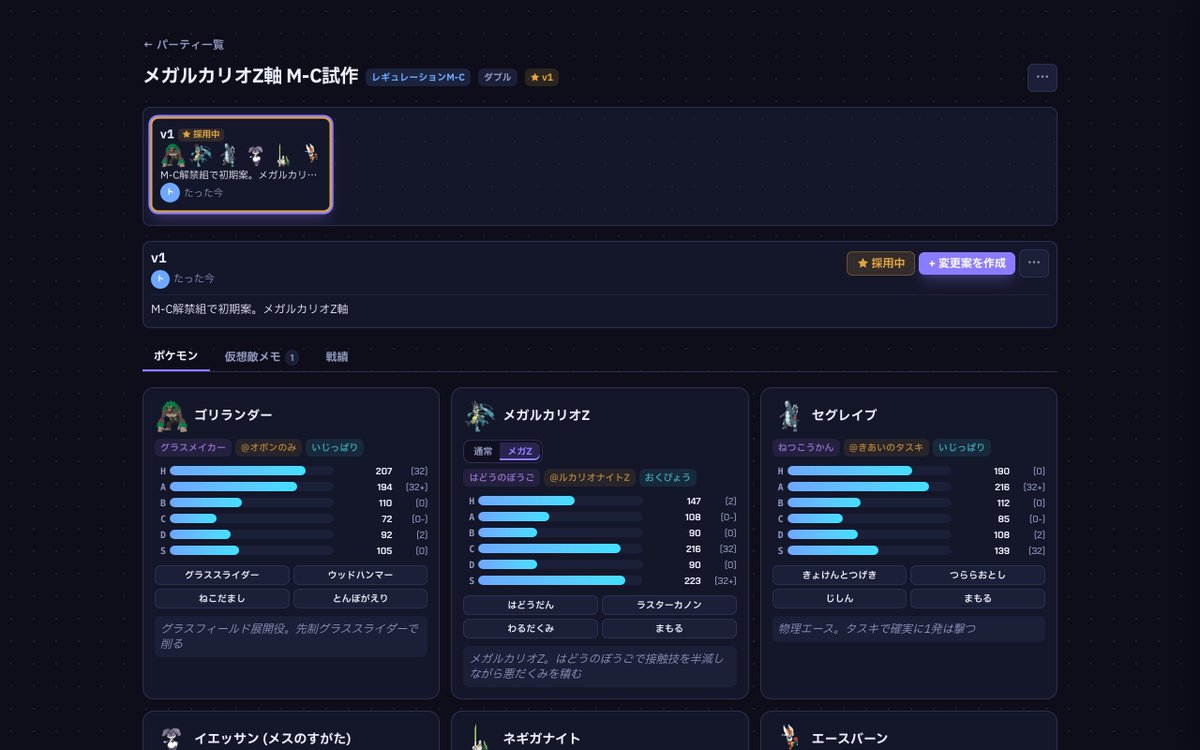Image resolution: width=1200 pixels, height=750 pixels.
Task: Click メガルカリオZ's S stat bar
Action: point(560,581)
